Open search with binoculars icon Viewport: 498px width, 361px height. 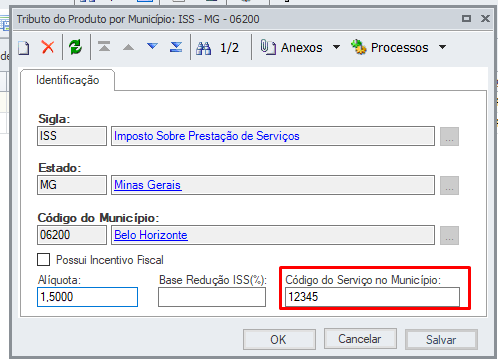pyautogui.click(x=203, y=48)
